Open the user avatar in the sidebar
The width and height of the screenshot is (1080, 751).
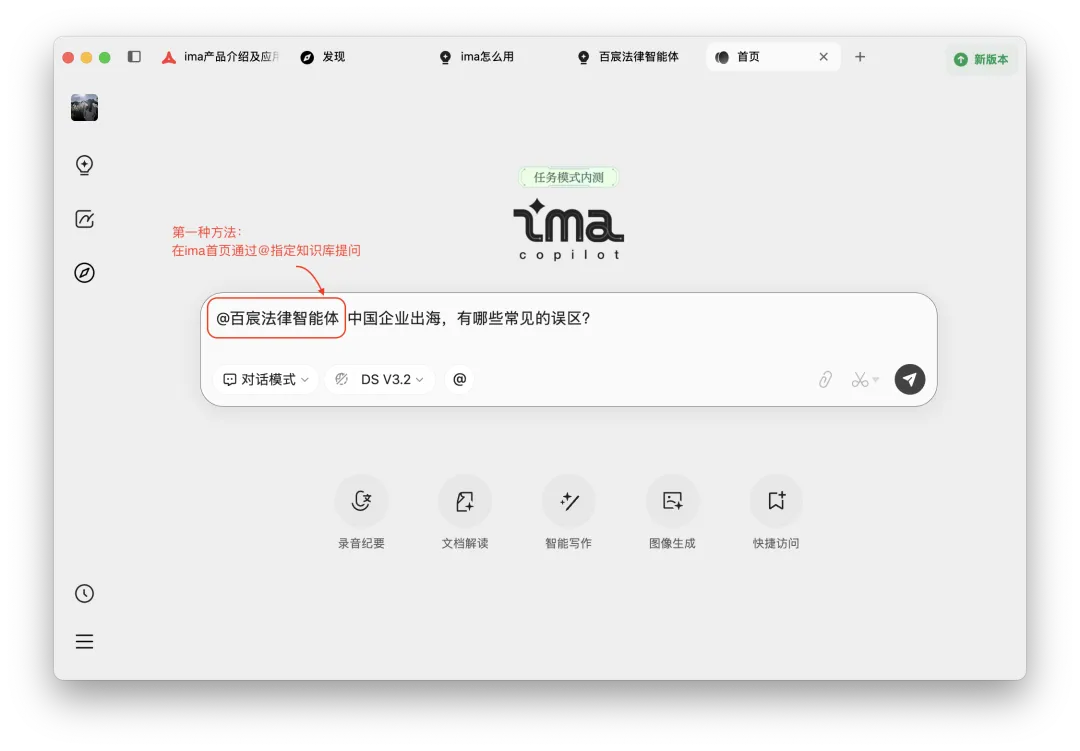click(x=84, y=107)
